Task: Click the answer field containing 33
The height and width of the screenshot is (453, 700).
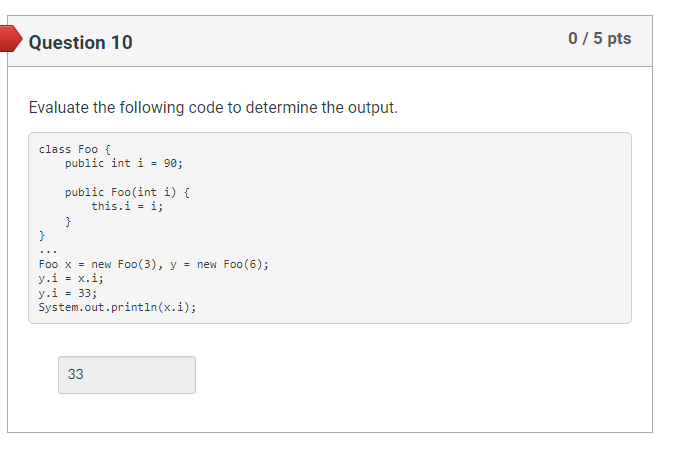Action: click(x=127, y=375)
